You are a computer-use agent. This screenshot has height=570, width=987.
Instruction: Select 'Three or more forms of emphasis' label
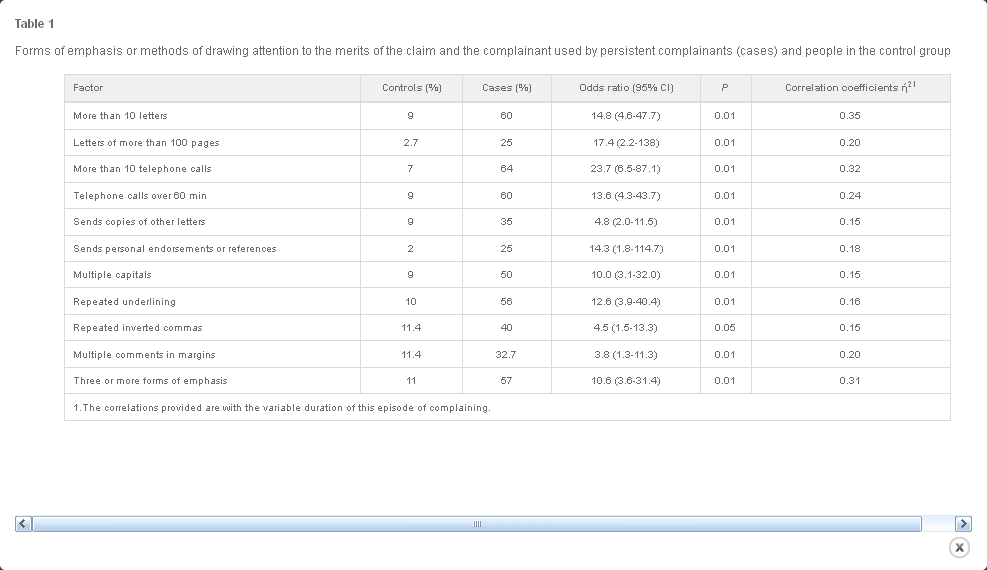[x=150, y=381]
